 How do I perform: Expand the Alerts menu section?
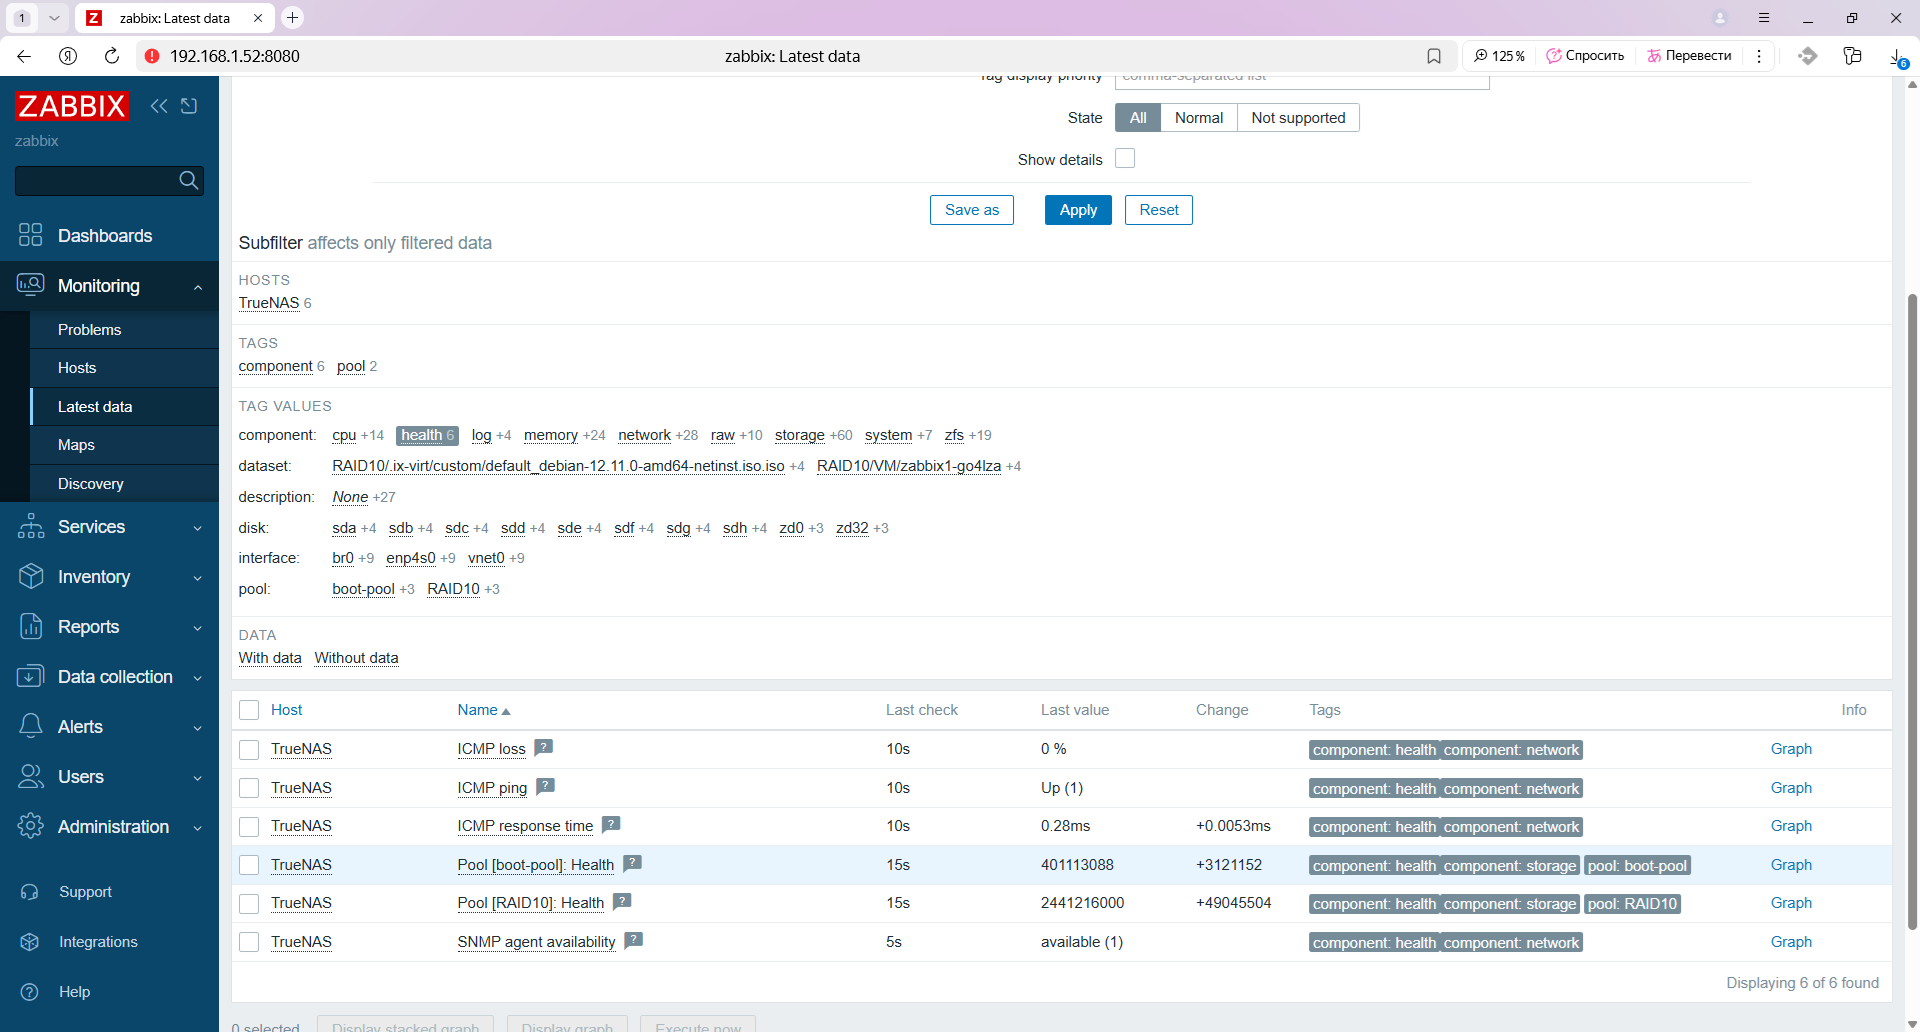(x=110, y=727)
